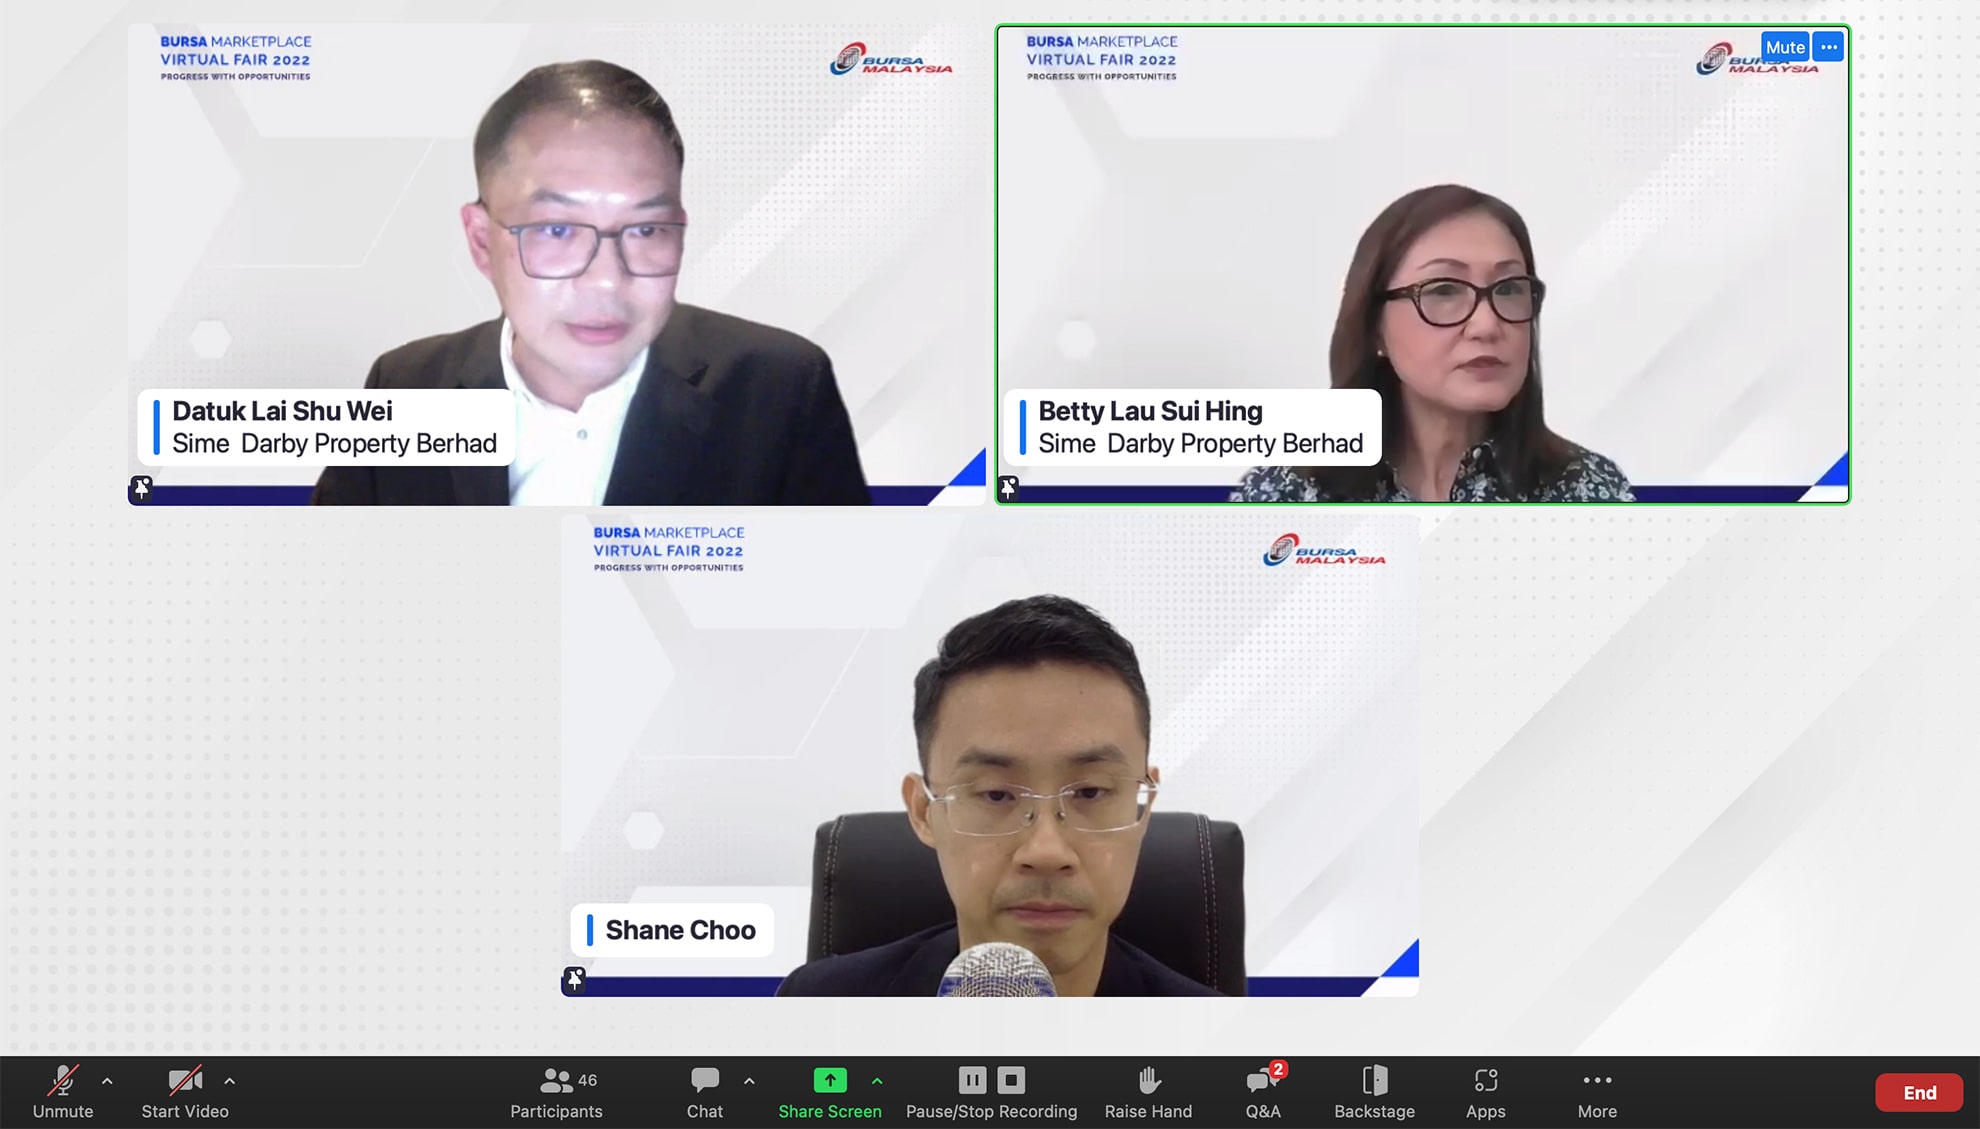1980x1129 pixels.
Task: Select Betty Lau Sui Hing's video tile
Action: coord(1423,264)
